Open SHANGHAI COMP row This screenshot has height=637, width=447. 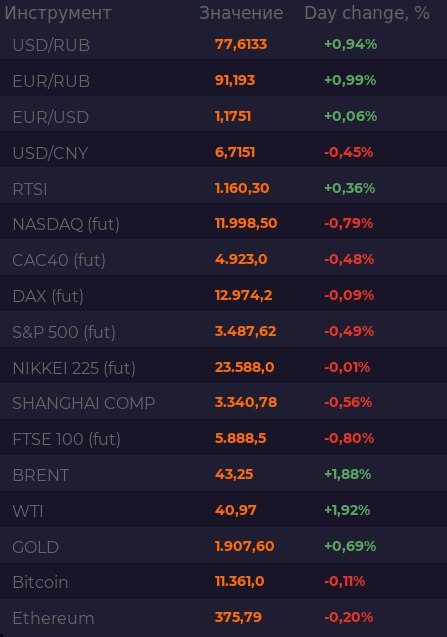tap(224, 403)
